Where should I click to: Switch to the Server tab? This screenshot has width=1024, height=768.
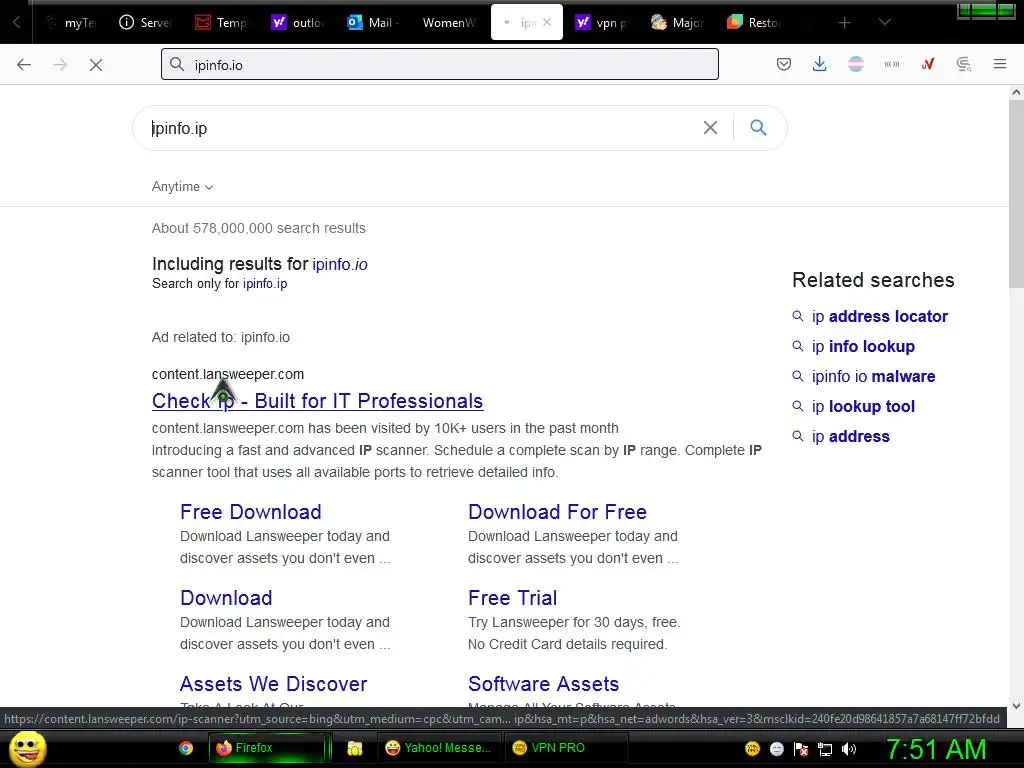(145, 22)
